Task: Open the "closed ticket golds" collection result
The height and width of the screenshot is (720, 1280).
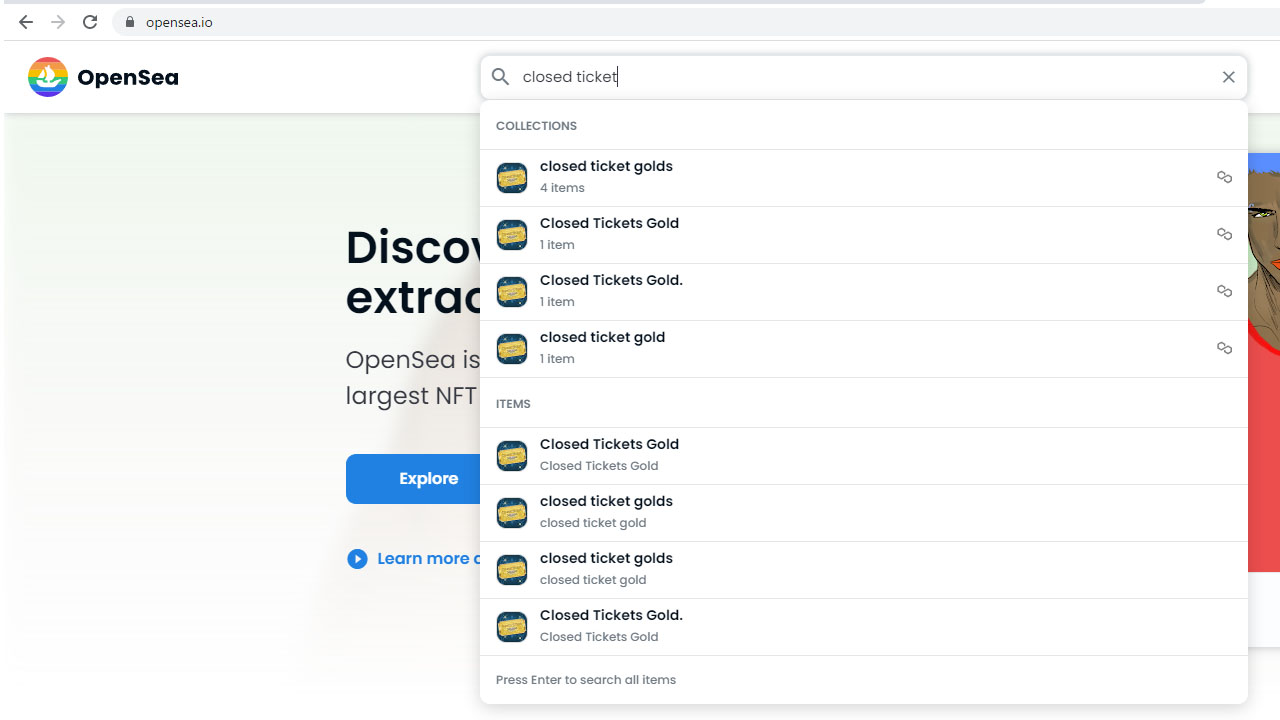Action: [x=605, y=176]
